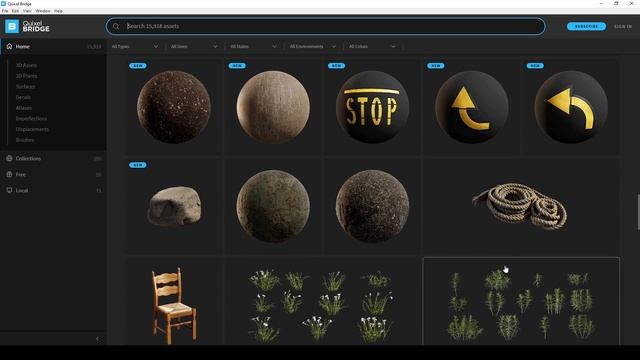Viewport: 640px width, 360px height.
Task: Click NEW badge on the STOP decal
Action: click(x=336, y=66)
